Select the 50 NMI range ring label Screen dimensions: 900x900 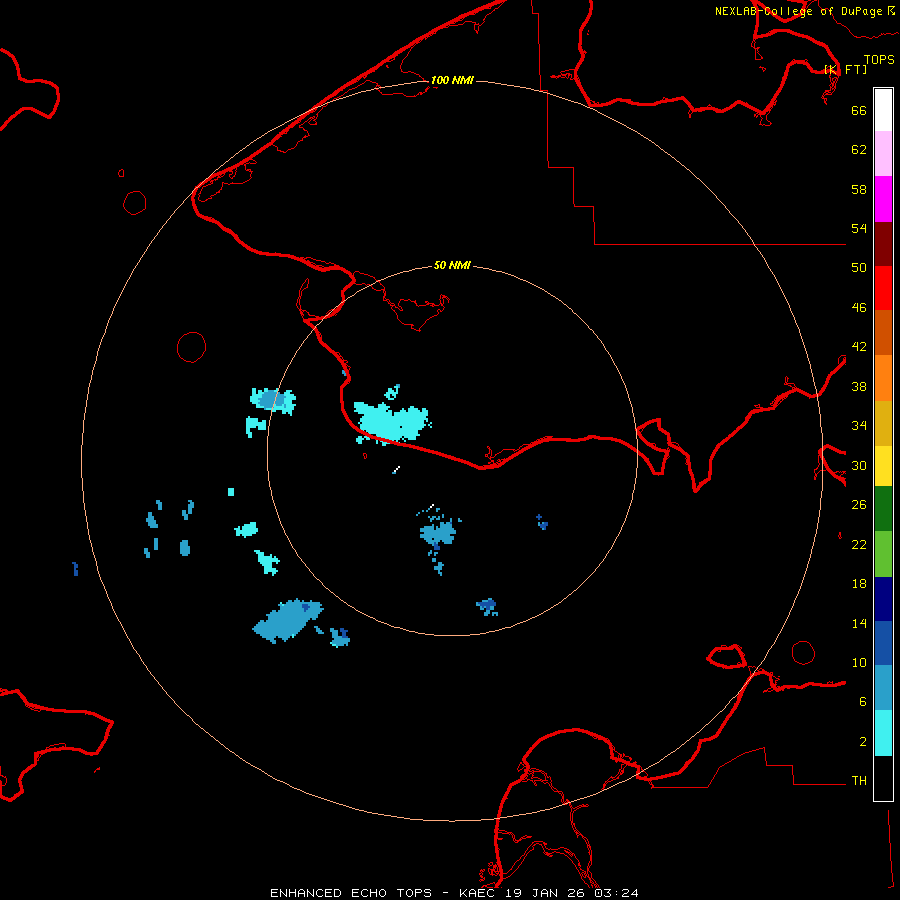[x=452, y=265]
